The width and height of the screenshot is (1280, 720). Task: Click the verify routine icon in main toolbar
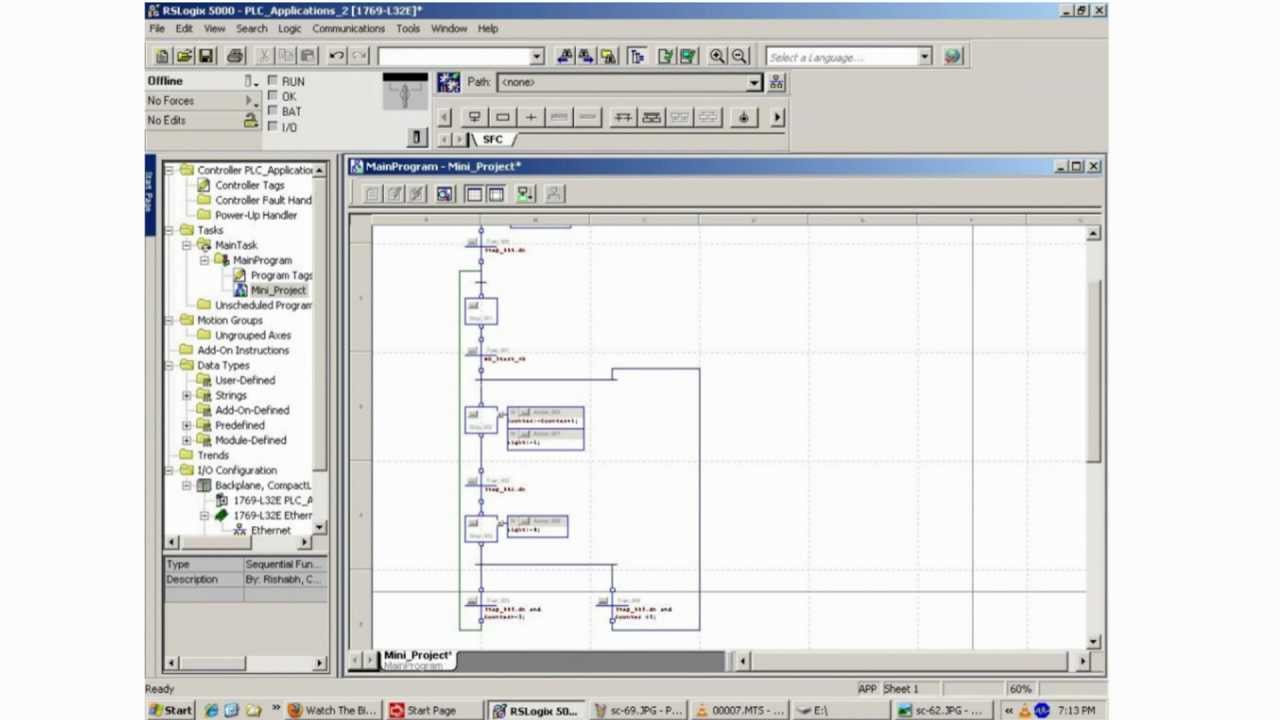coord(666,57)
